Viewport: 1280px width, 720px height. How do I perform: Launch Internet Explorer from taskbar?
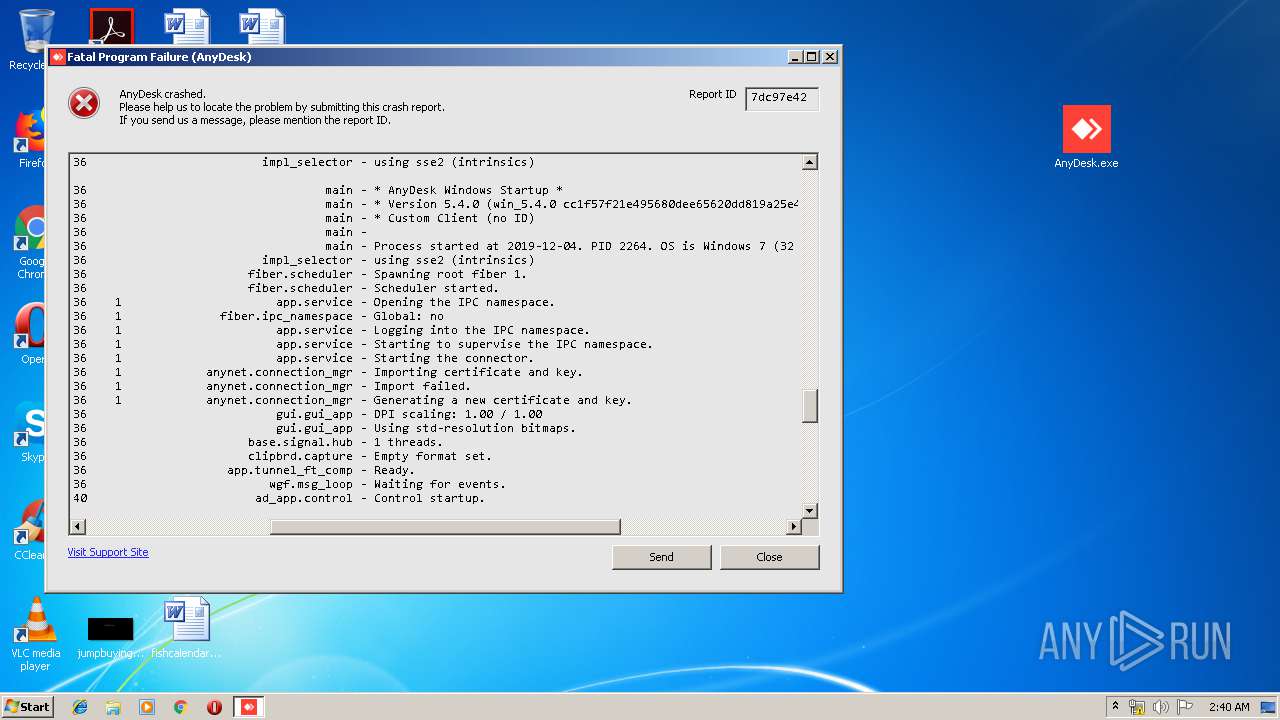pyautogui.click(x=80, y=707)
